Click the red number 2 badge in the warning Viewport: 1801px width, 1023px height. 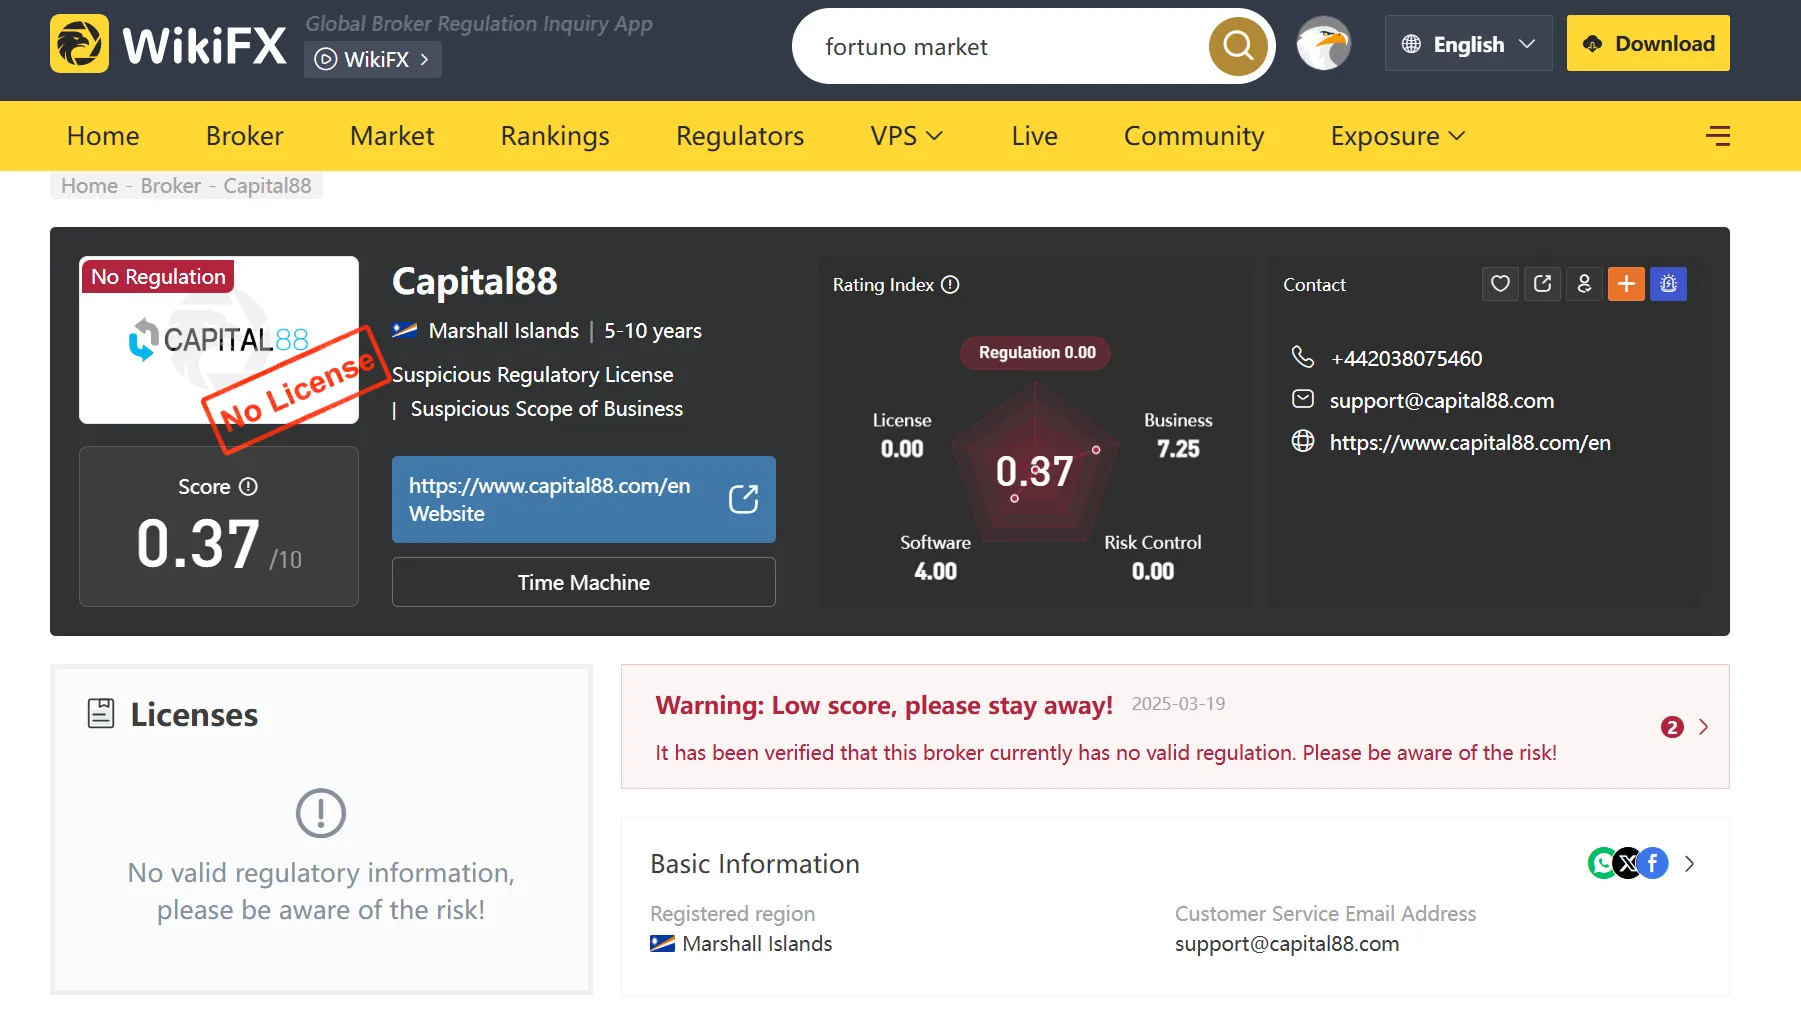[x=1672, y=727]
